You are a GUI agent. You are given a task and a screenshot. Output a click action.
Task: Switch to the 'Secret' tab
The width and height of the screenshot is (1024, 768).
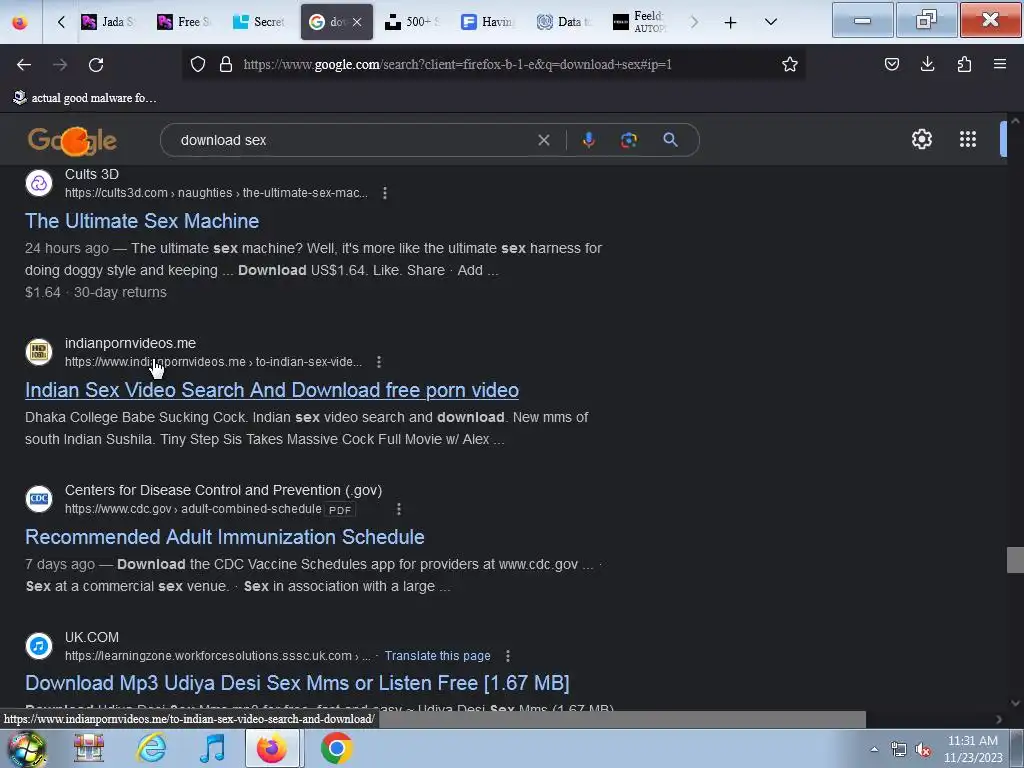click(260, 22)
